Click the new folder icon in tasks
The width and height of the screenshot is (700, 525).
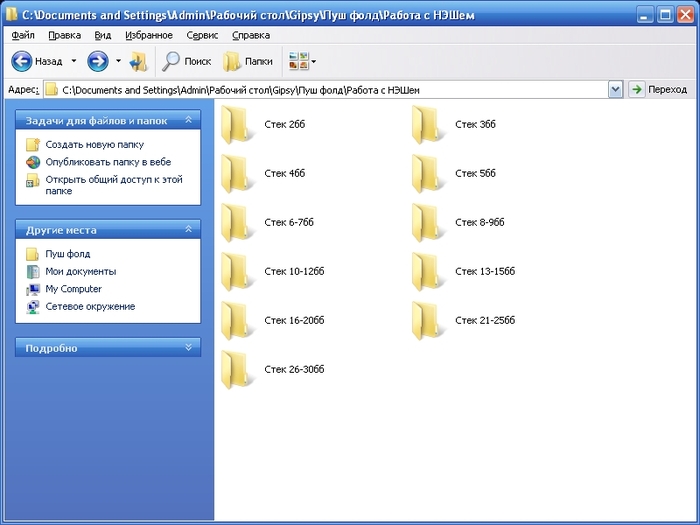point(33,145)
